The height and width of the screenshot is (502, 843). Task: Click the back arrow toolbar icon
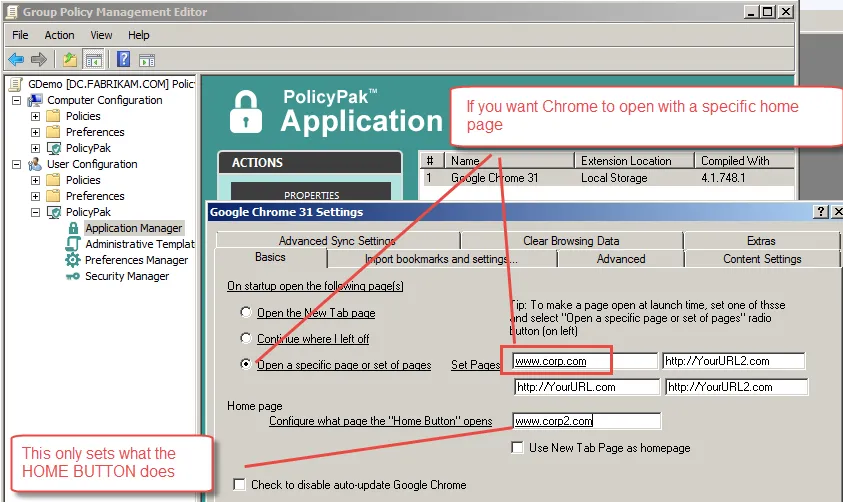[x=16, y=60]
